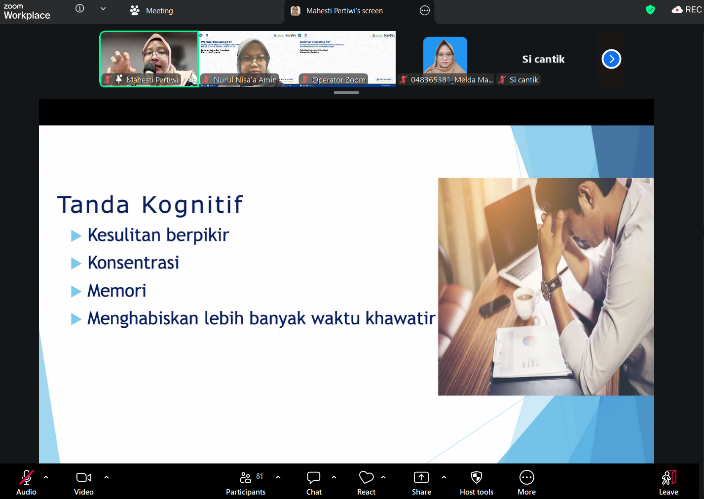Click the green encryption shield icon
This screenshot has width=704, height=499.
[x=650, y=9]
